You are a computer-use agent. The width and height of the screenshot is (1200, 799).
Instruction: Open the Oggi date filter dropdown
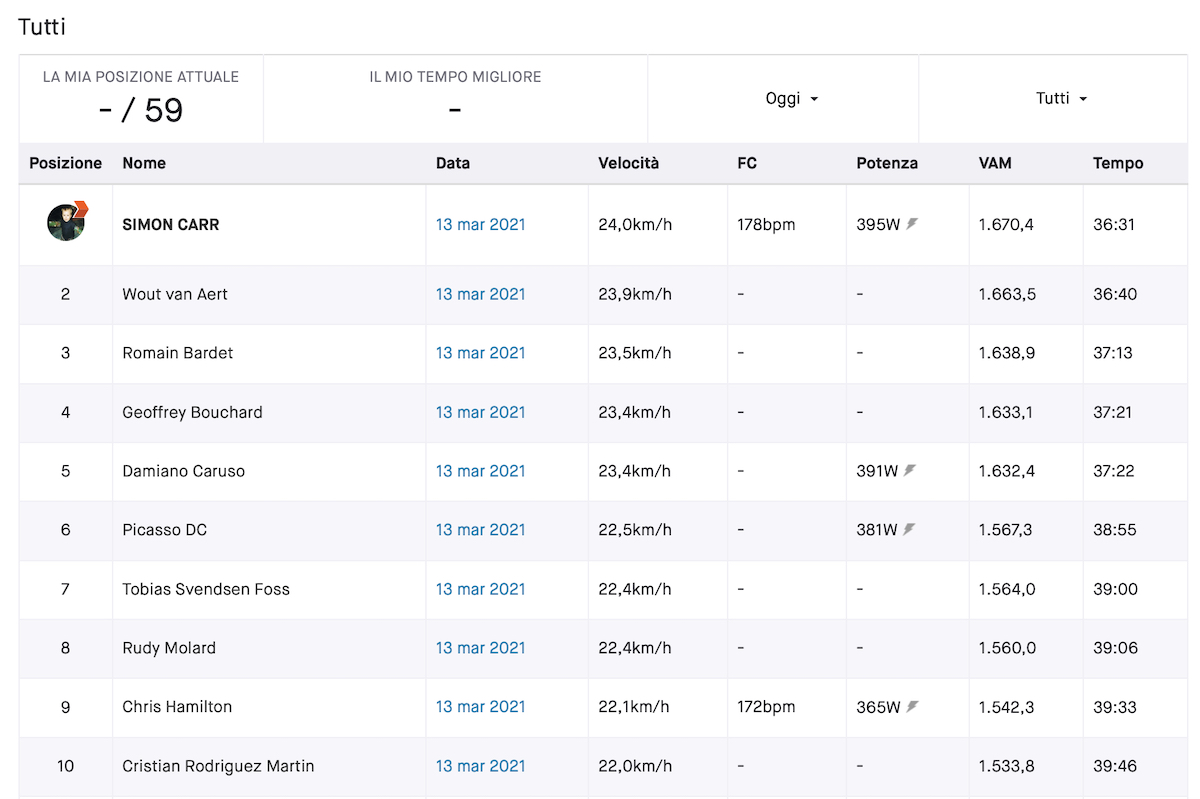(791, 99)
